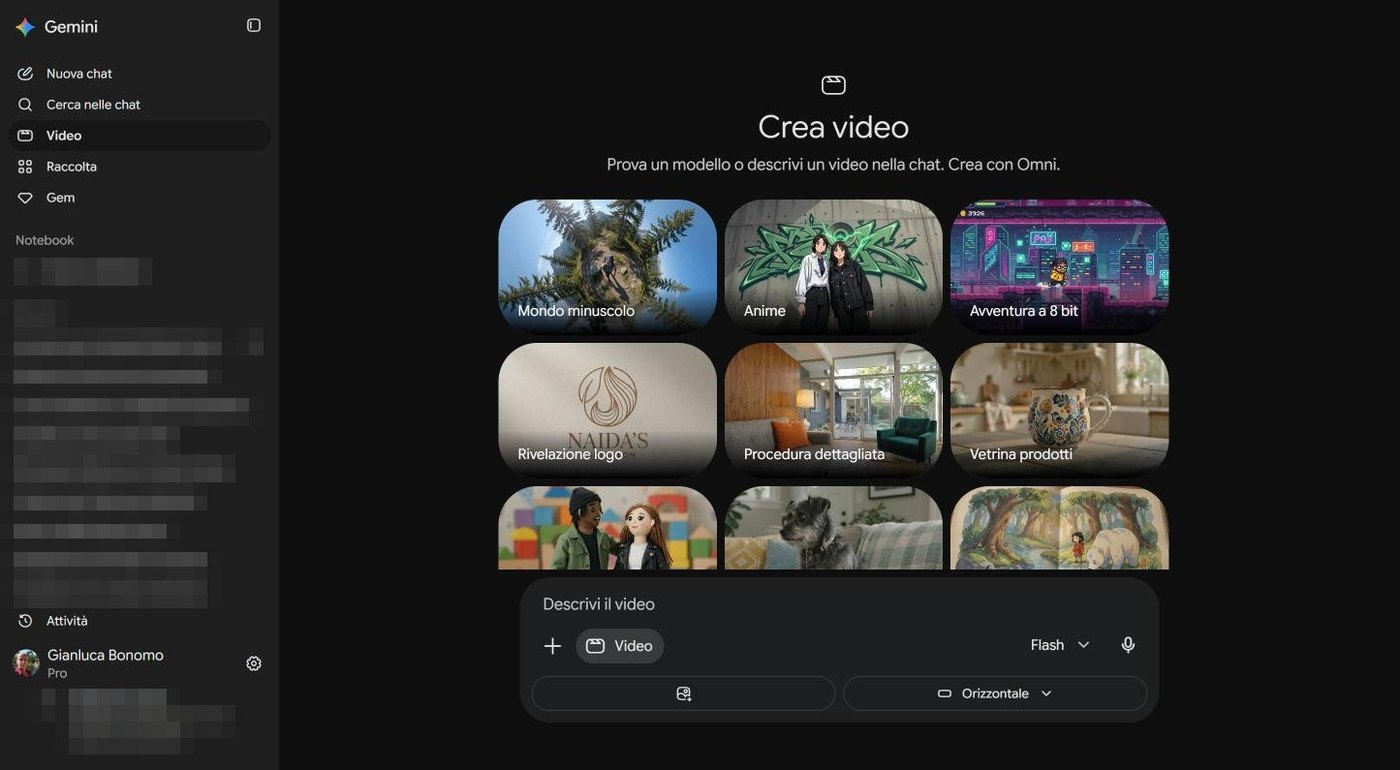Select the storybook forest illustration template
Image resolution: width=1400 pixels, height=770 pixels.
click(x=1059, y=528)
